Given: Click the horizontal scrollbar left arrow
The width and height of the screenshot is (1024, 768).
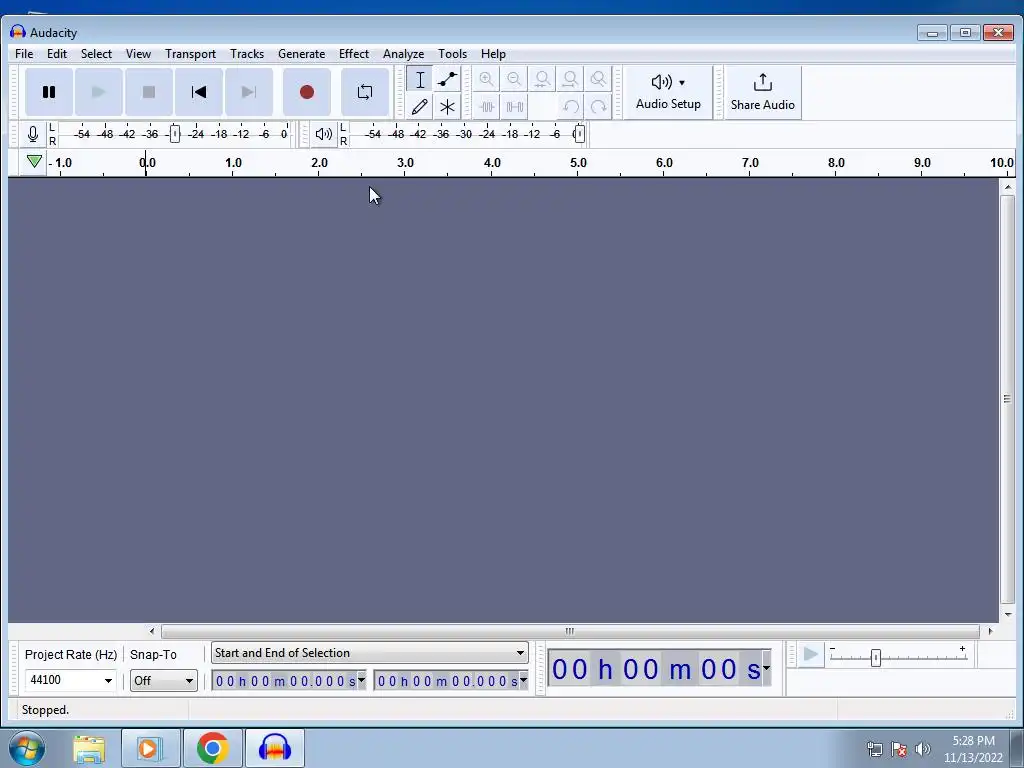Looking at the screenshot, I should (152, 631).
